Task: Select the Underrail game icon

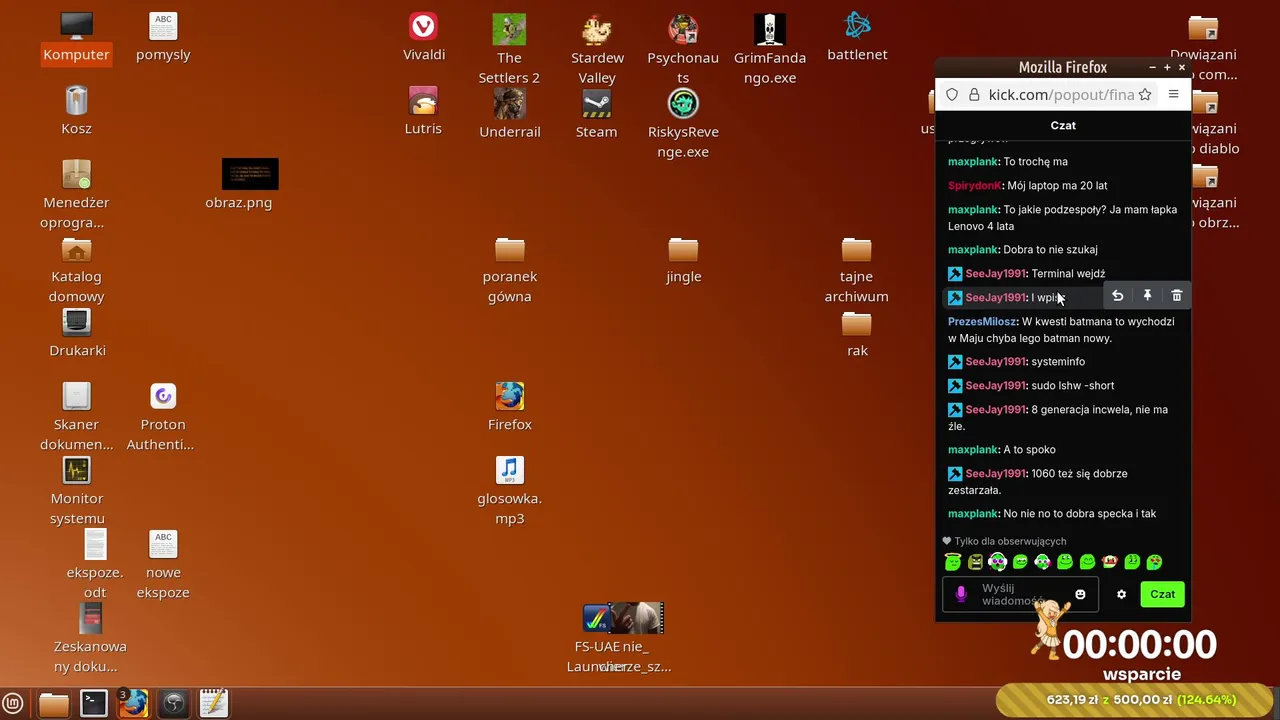Action: [x=510, y=113]
